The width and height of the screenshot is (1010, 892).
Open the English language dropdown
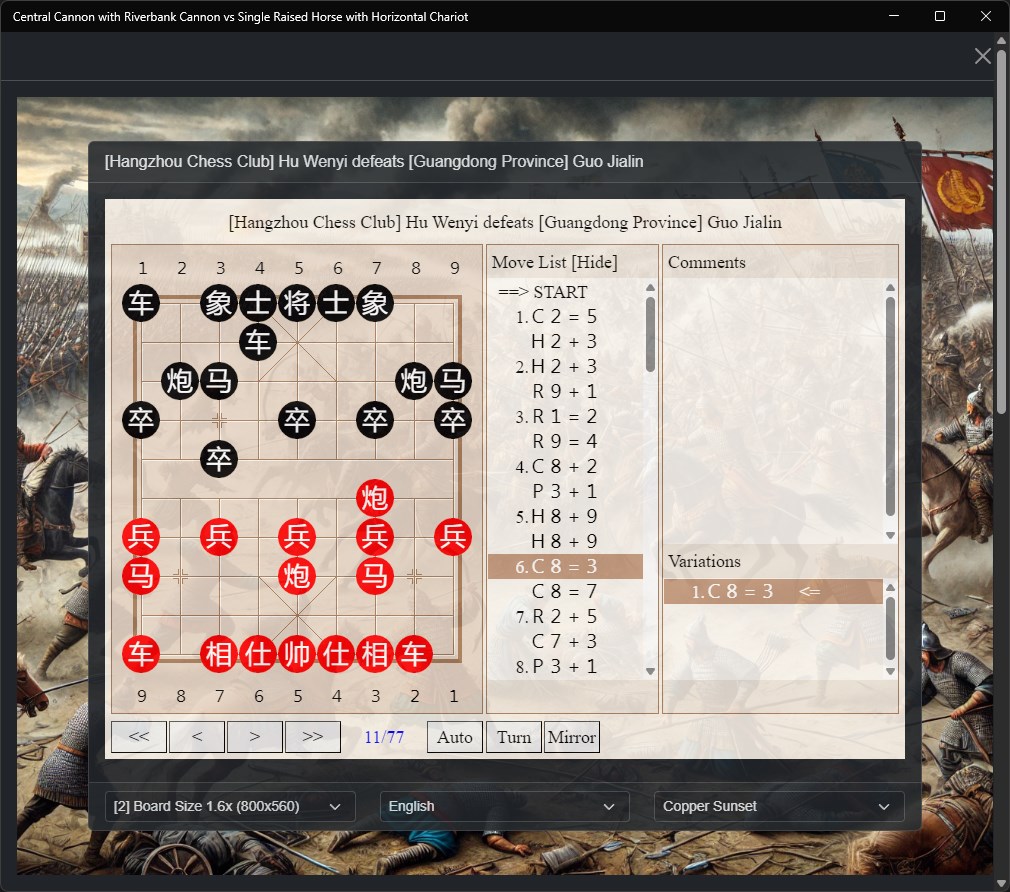click(504, 806)
